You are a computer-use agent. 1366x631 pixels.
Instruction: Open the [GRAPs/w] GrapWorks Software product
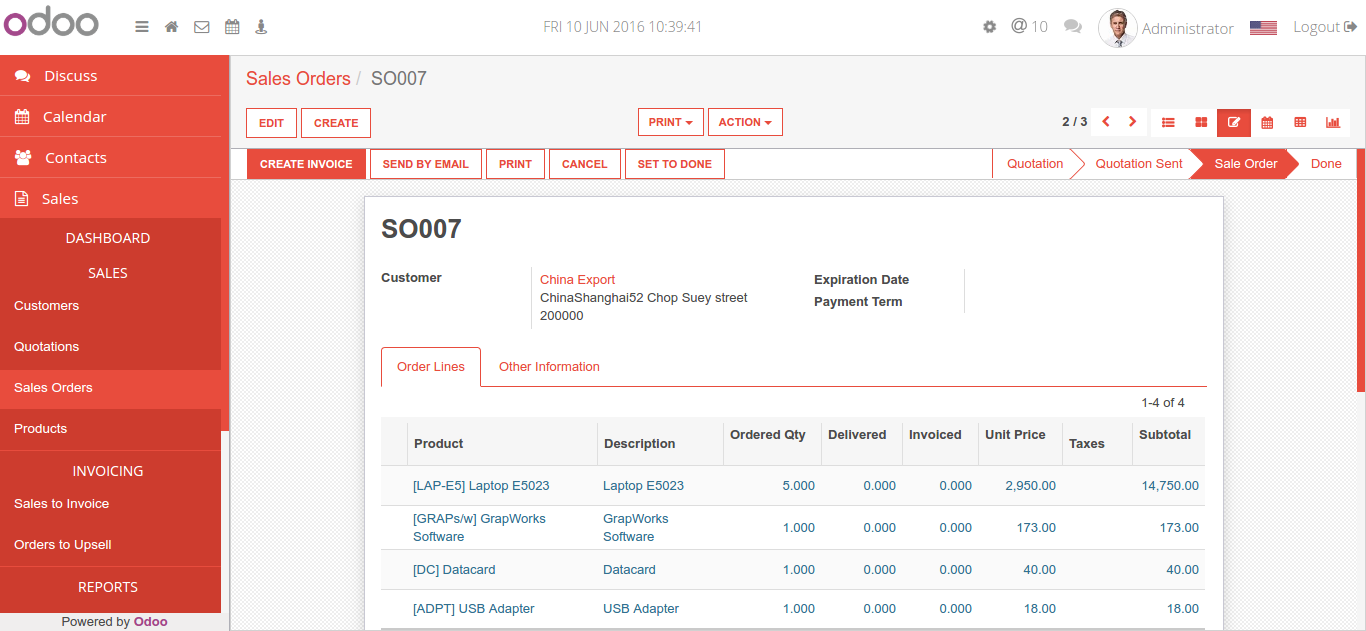click(x=479, y=528)
